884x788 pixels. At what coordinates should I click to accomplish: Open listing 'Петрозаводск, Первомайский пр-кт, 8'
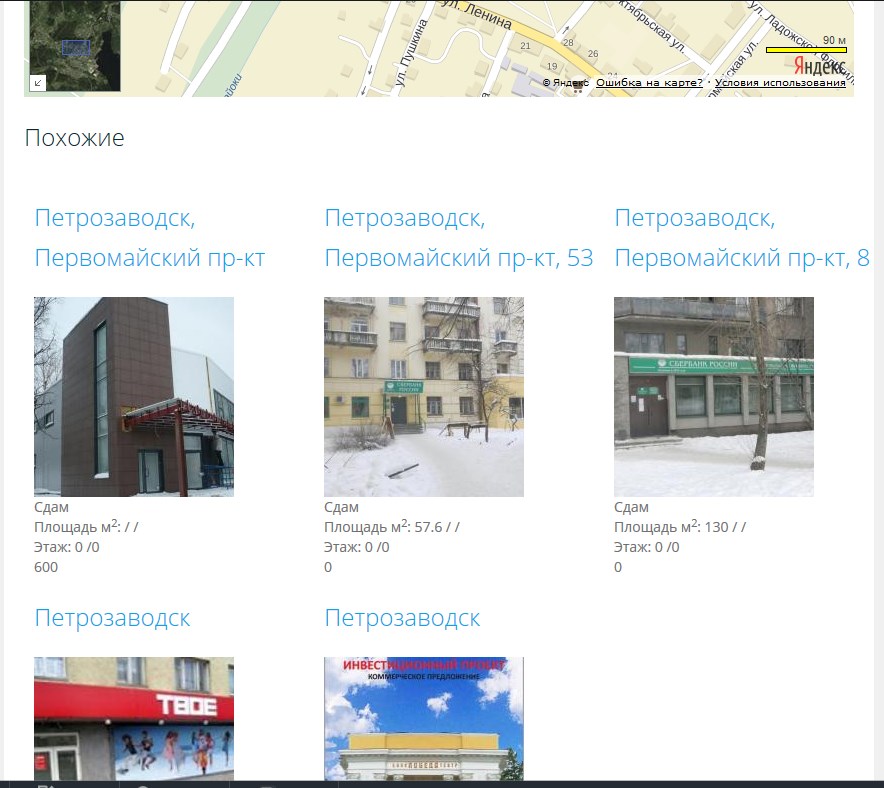point(741,237)
